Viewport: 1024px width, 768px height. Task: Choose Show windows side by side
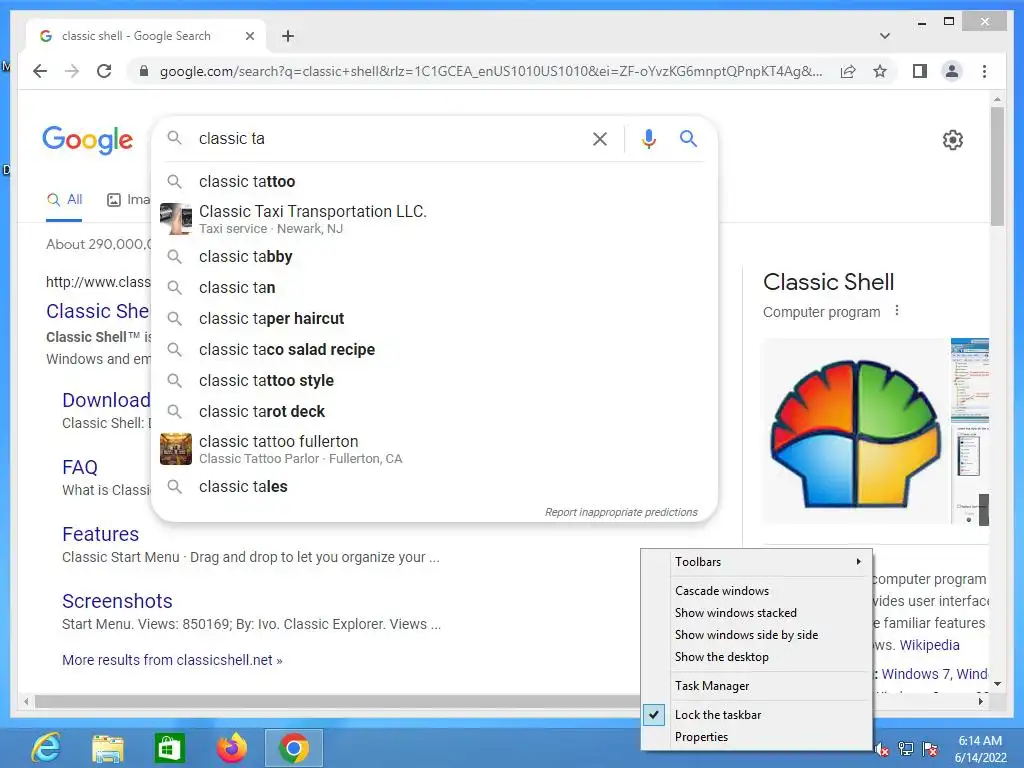coord(757,635)
